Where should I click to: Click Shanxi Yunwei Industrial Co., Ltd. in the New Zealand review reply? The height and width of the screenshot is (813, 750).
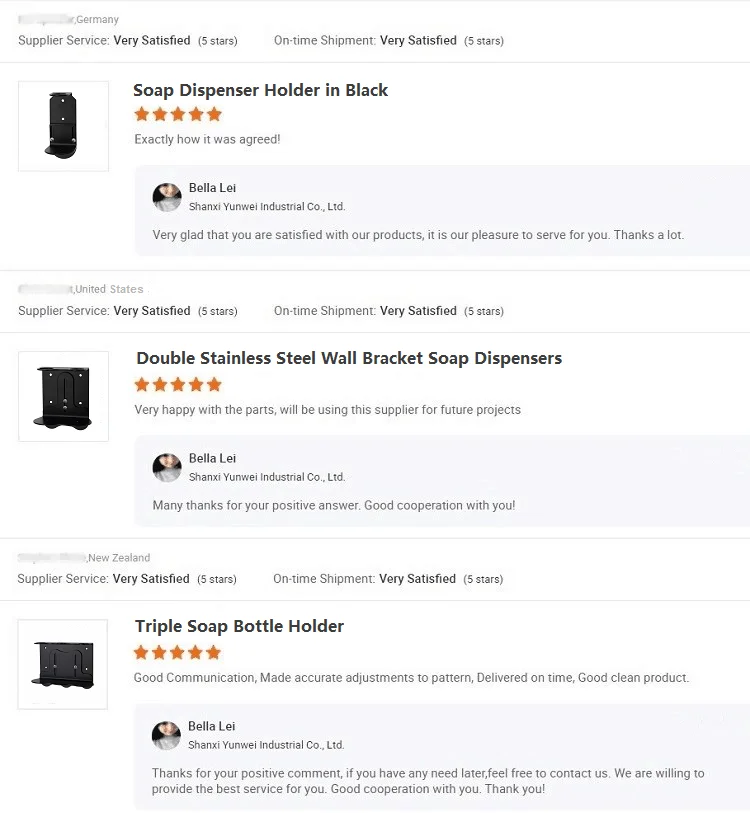coord(266,745)
